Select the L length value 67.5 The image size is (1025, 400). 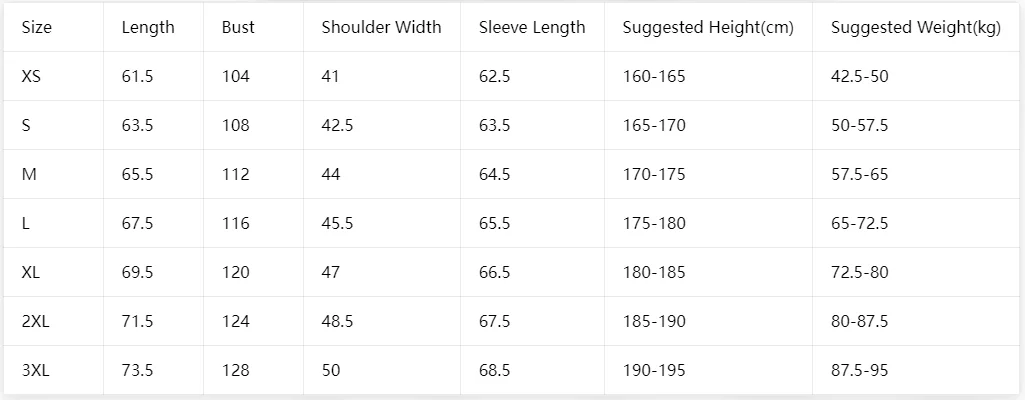click(137, 224)
